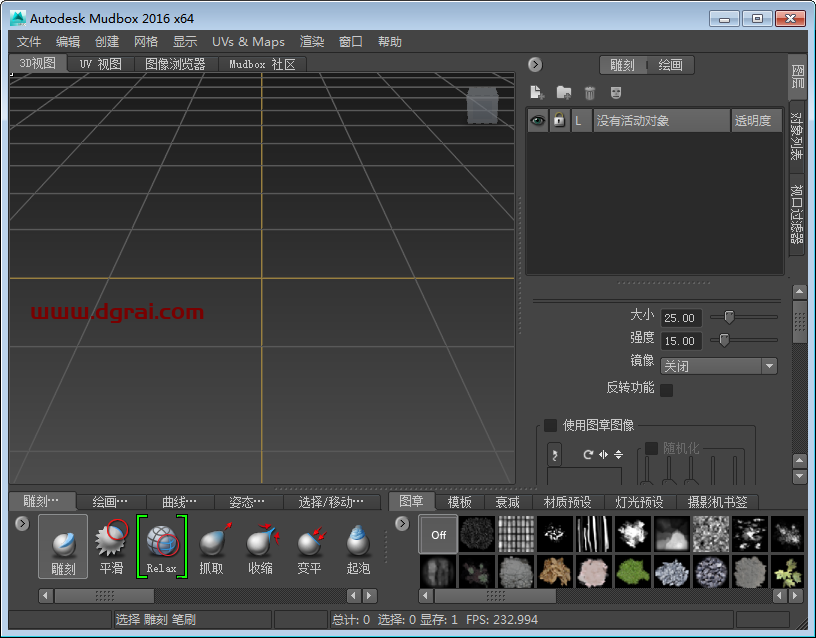Toggle the layer lock padlock icon

coord(557,120)
